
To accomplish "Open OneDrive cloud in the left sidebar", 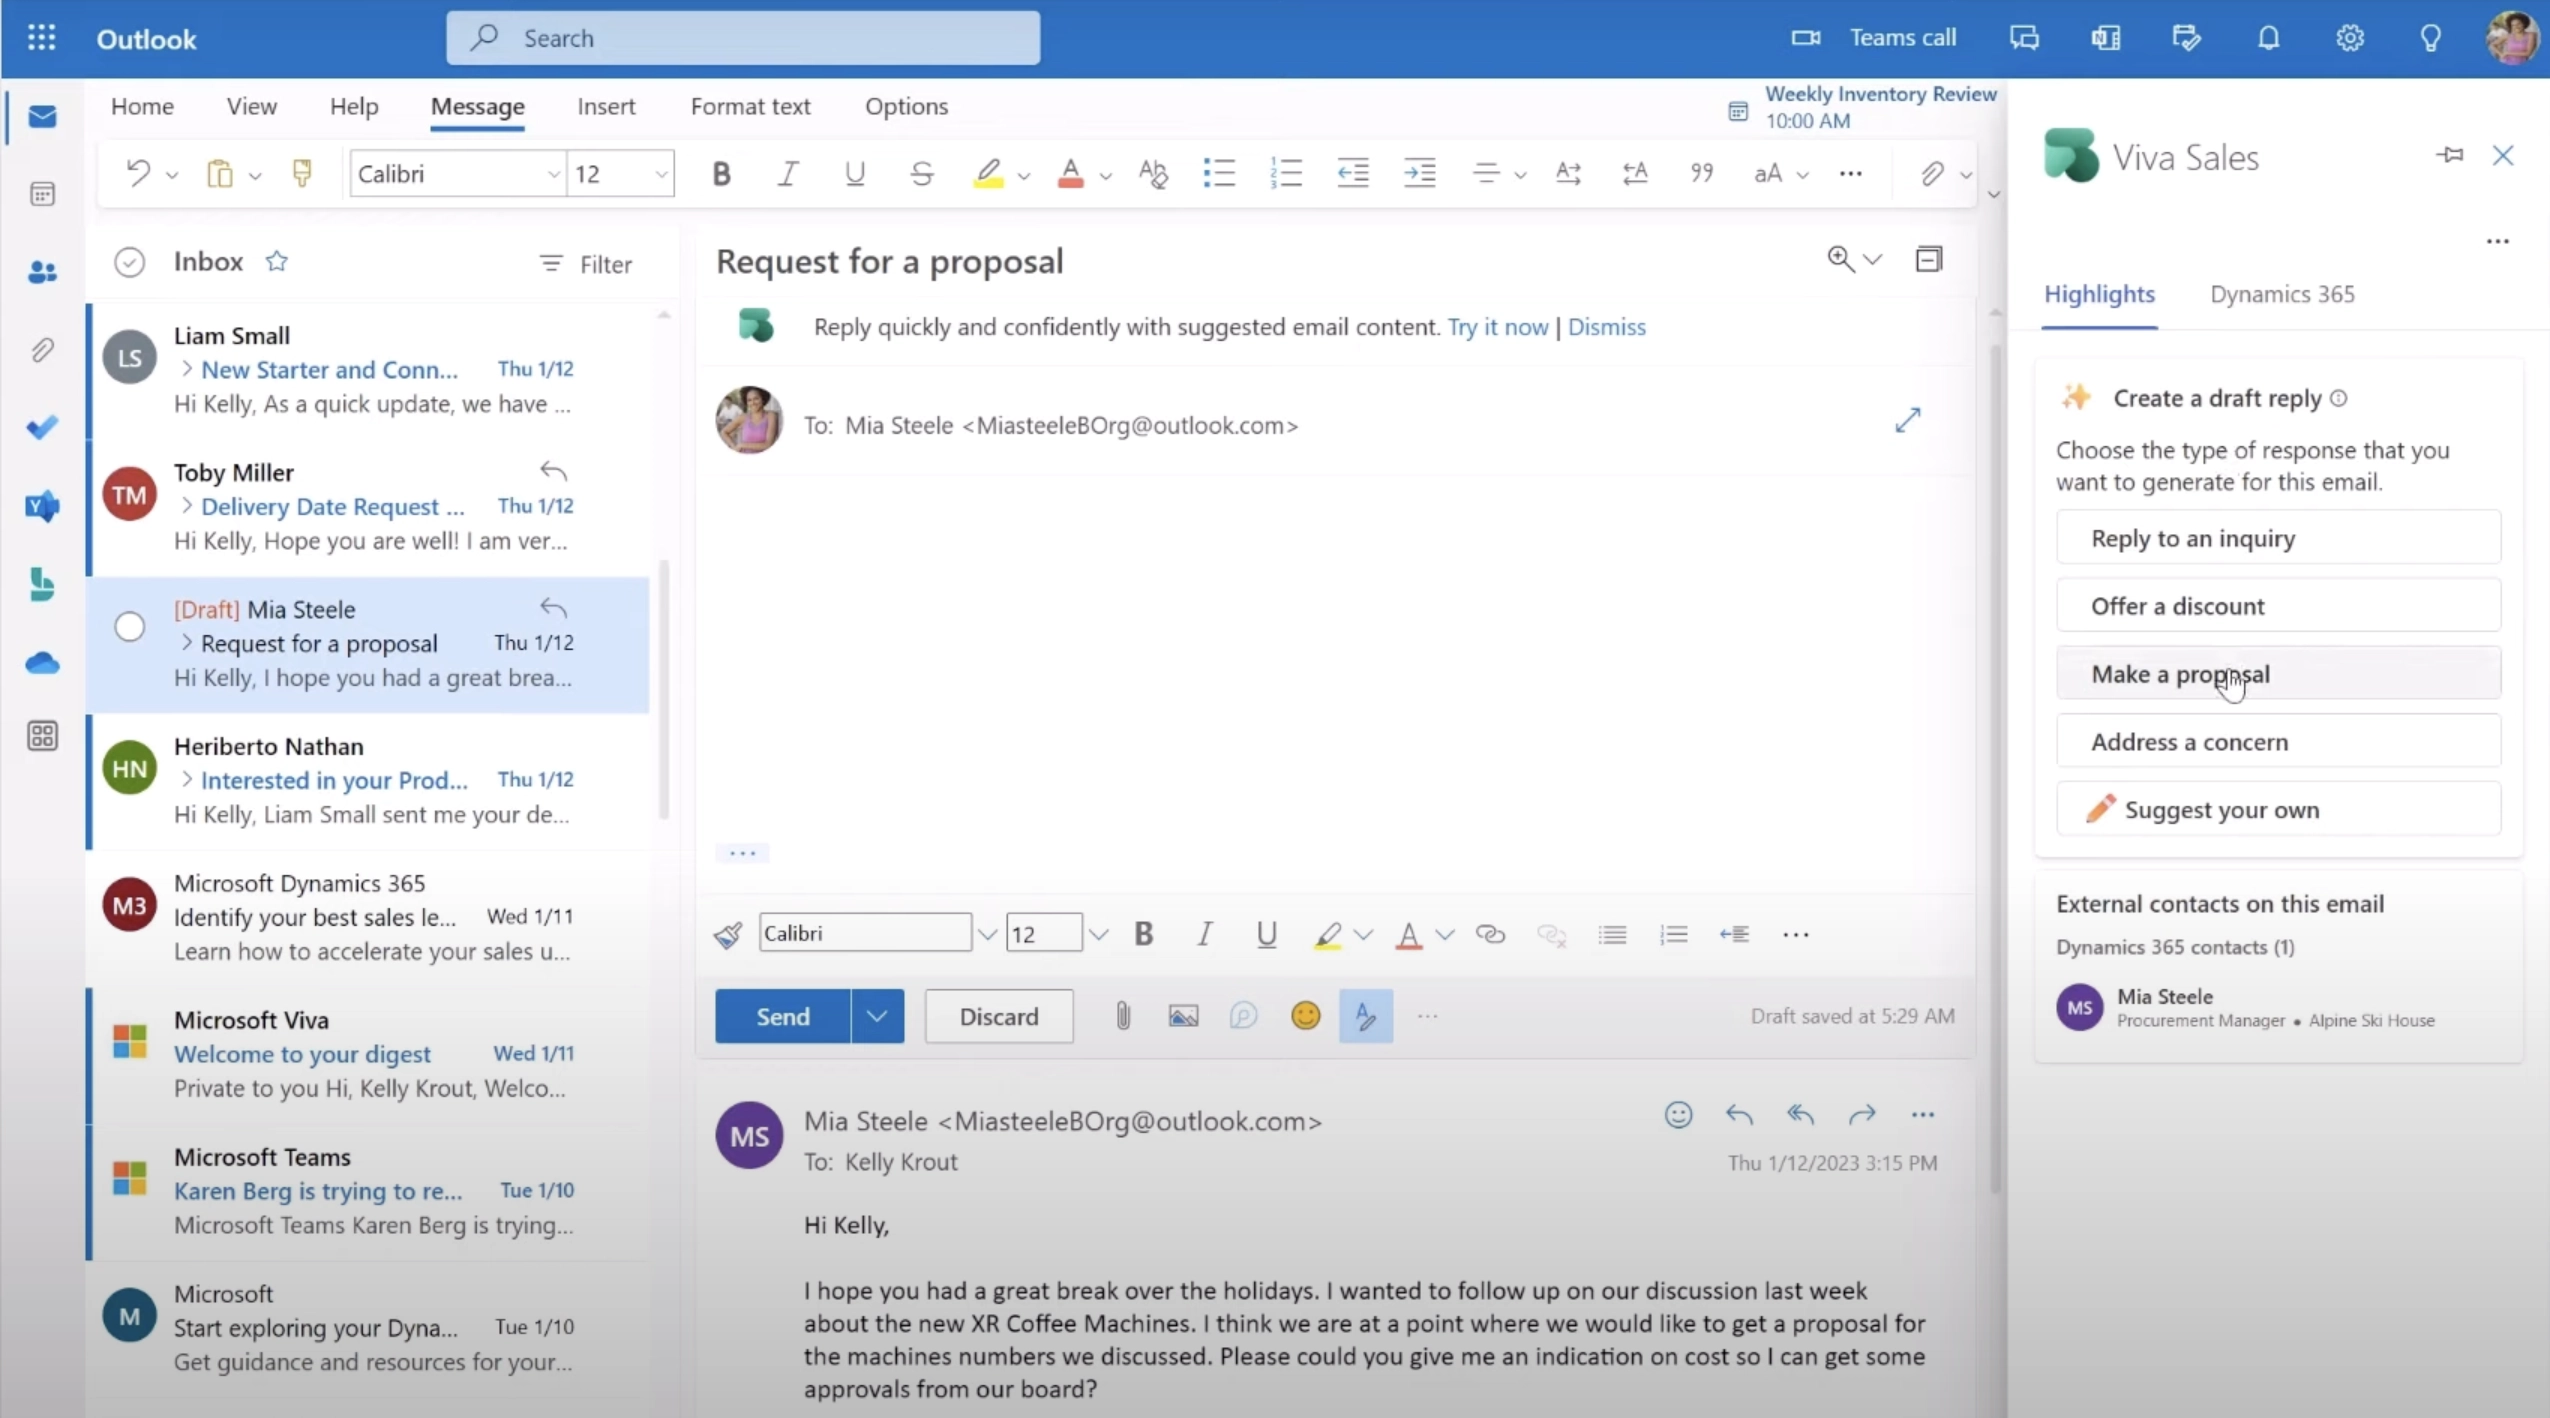I will pyautogui.click(x=42, y=663).
